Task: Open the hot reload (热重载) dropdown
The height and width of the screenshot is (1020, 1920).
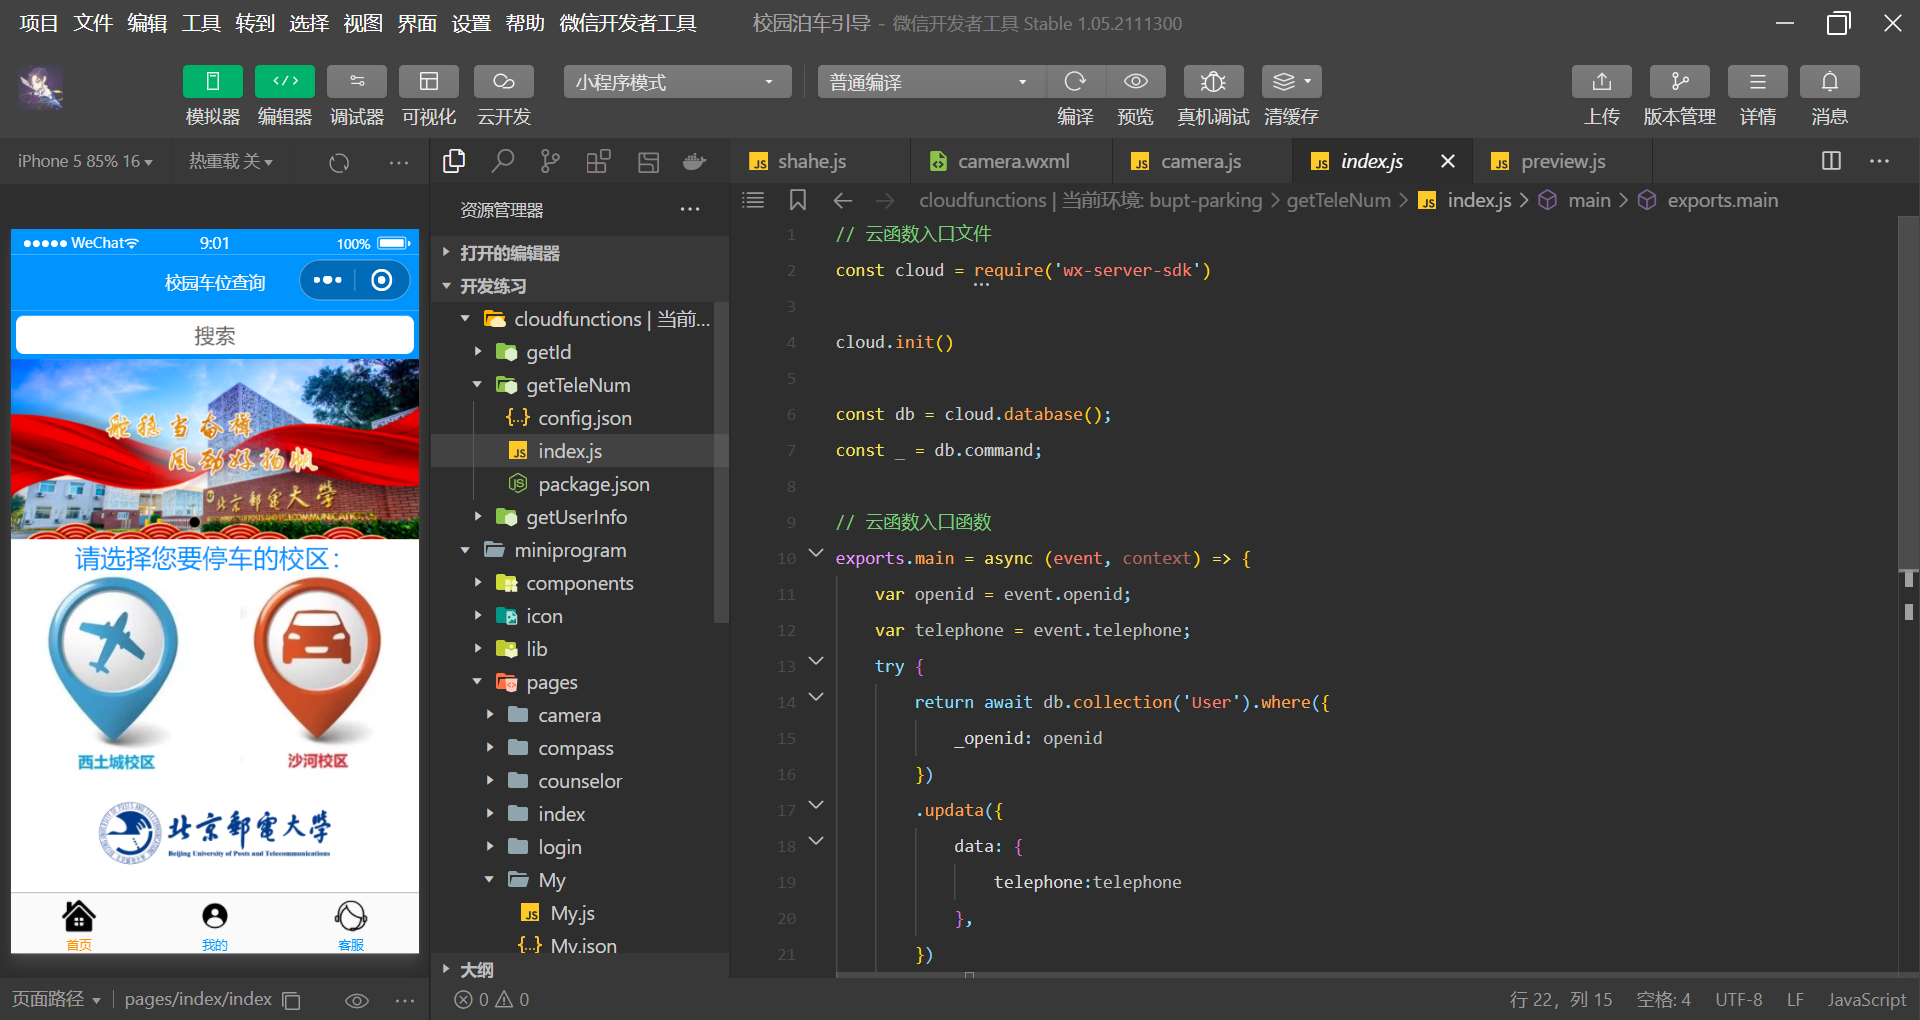Action: pos(231,161)
